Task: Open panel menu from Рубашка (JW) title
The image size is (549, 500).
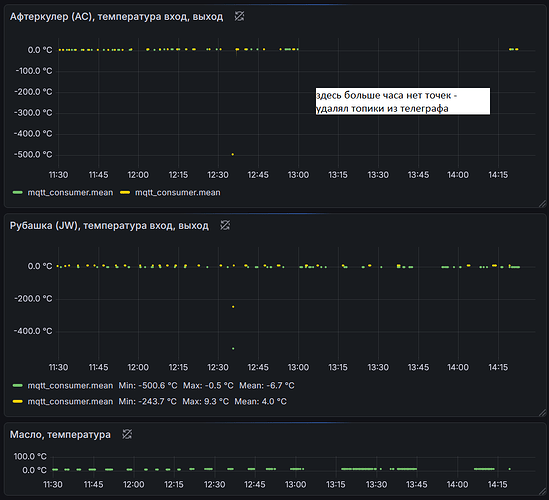Action: pyautogui.click(x=109, y=225)
